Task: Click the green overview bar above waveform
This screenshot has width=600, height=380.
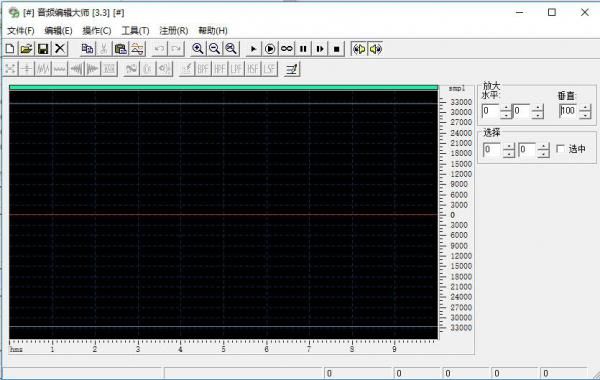Action: click(x=223, y=88)
